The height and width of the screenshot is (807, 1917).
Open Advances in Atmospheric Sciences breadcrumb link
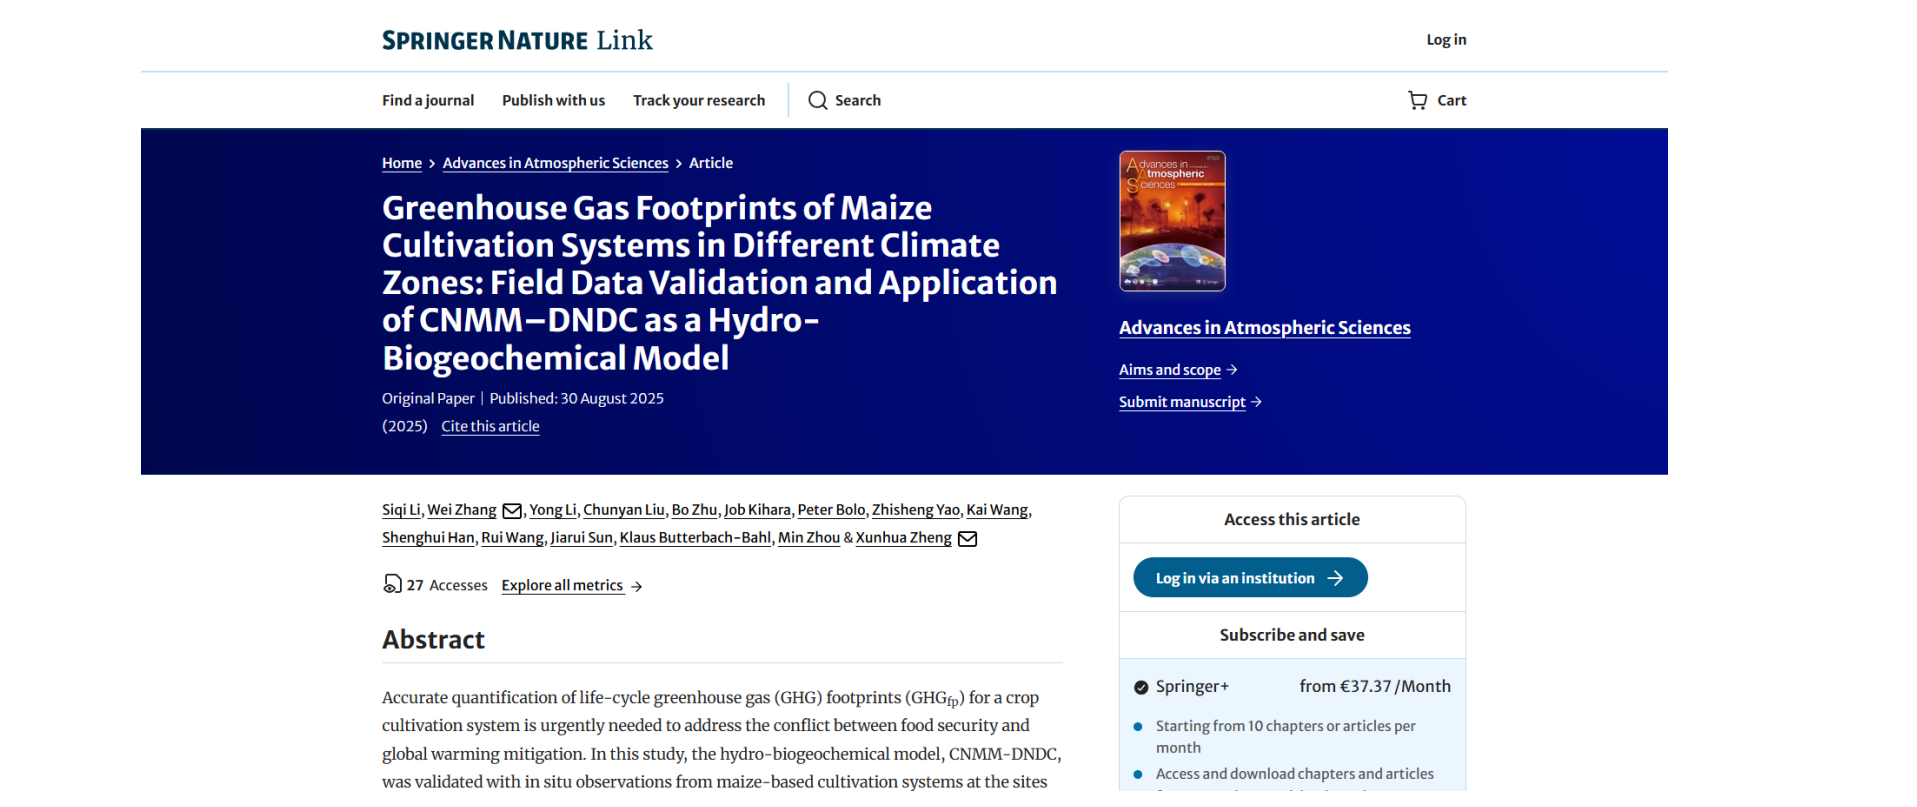555,163
